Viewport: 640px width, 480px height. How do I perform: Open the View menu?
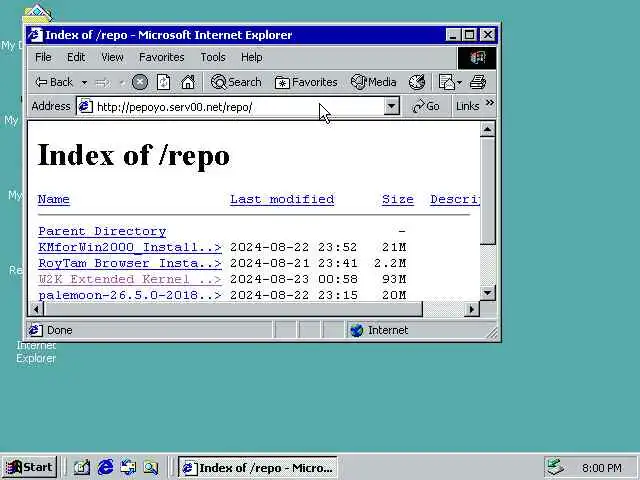tap(112, 57)
